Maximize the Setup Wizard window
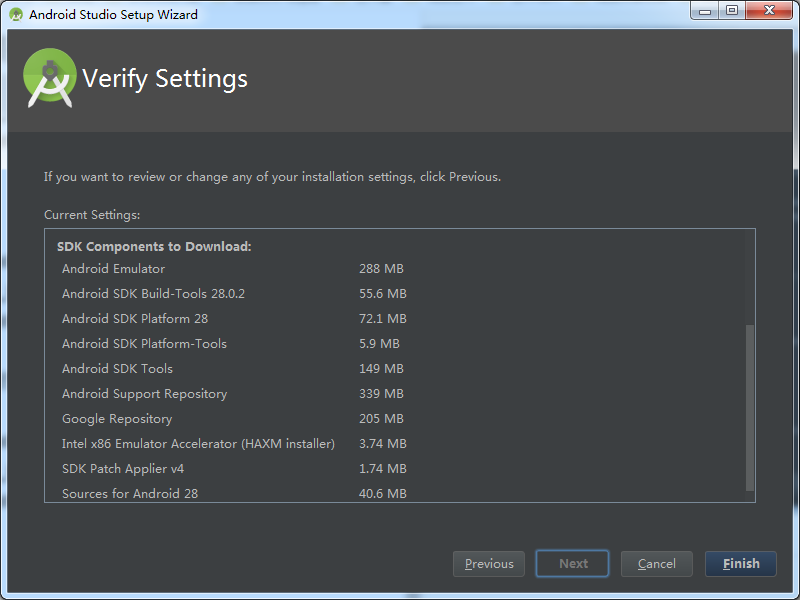The height and width of the screenshot is (600, 800). (732, 11)
